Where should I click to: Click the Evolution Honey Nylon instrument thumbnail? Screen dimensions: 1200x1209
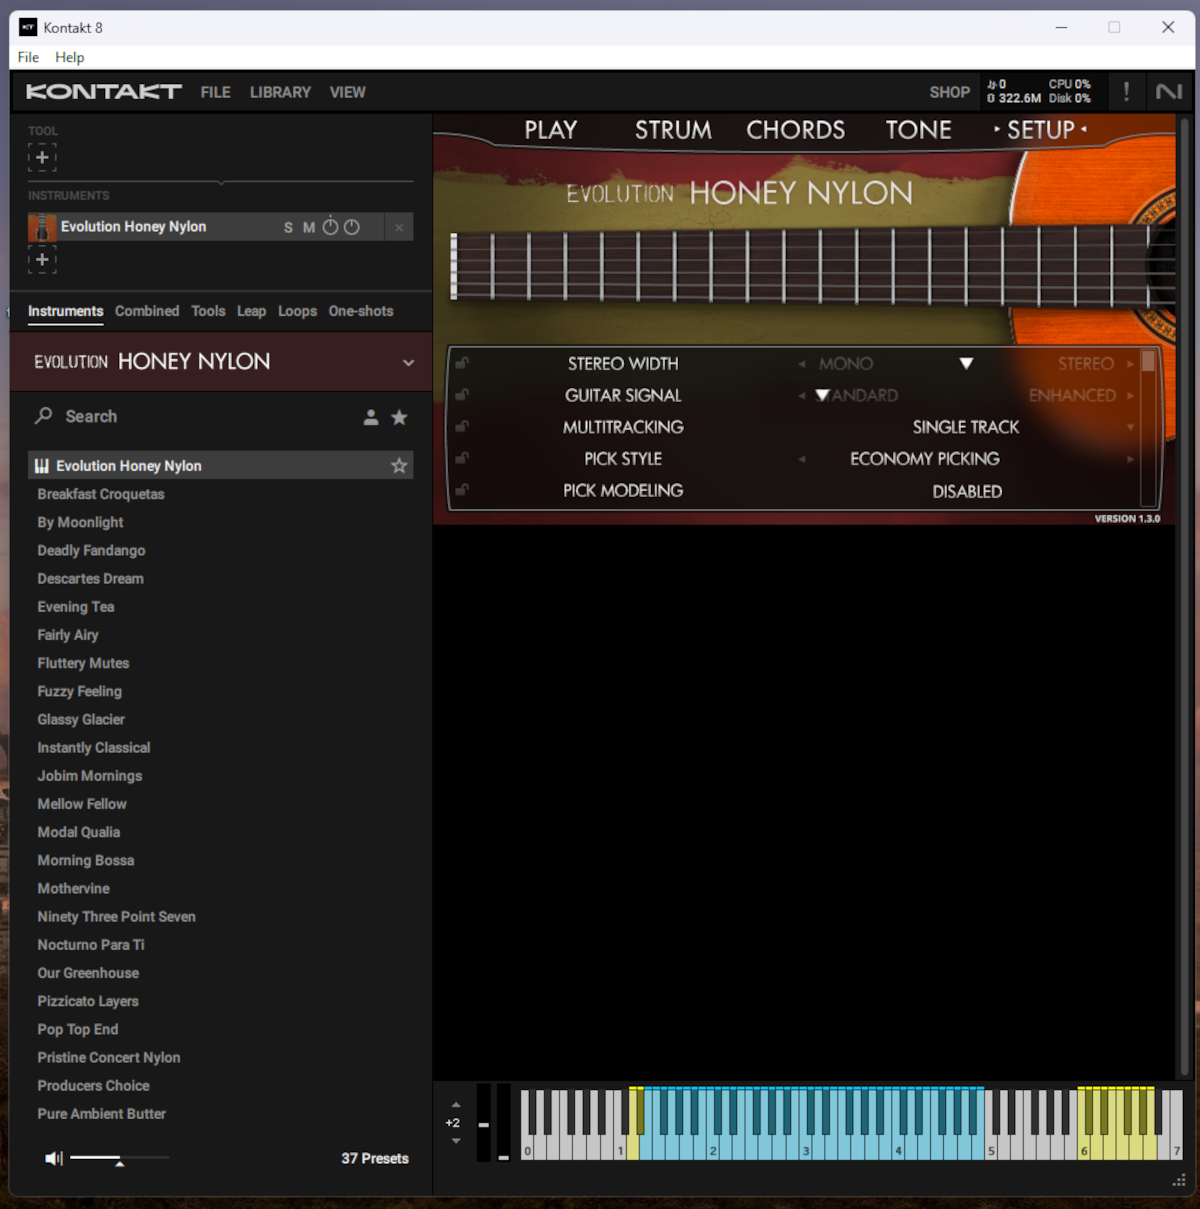click(42, 228)
